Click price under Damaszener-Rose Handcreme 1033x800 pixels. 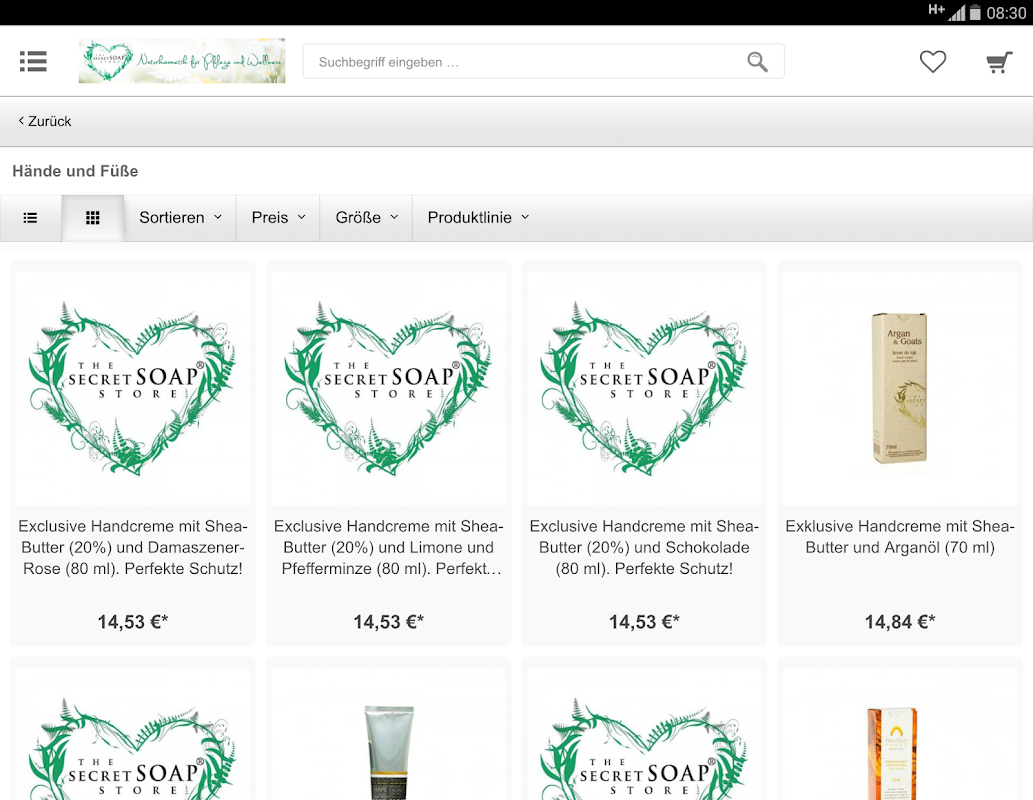132,621
